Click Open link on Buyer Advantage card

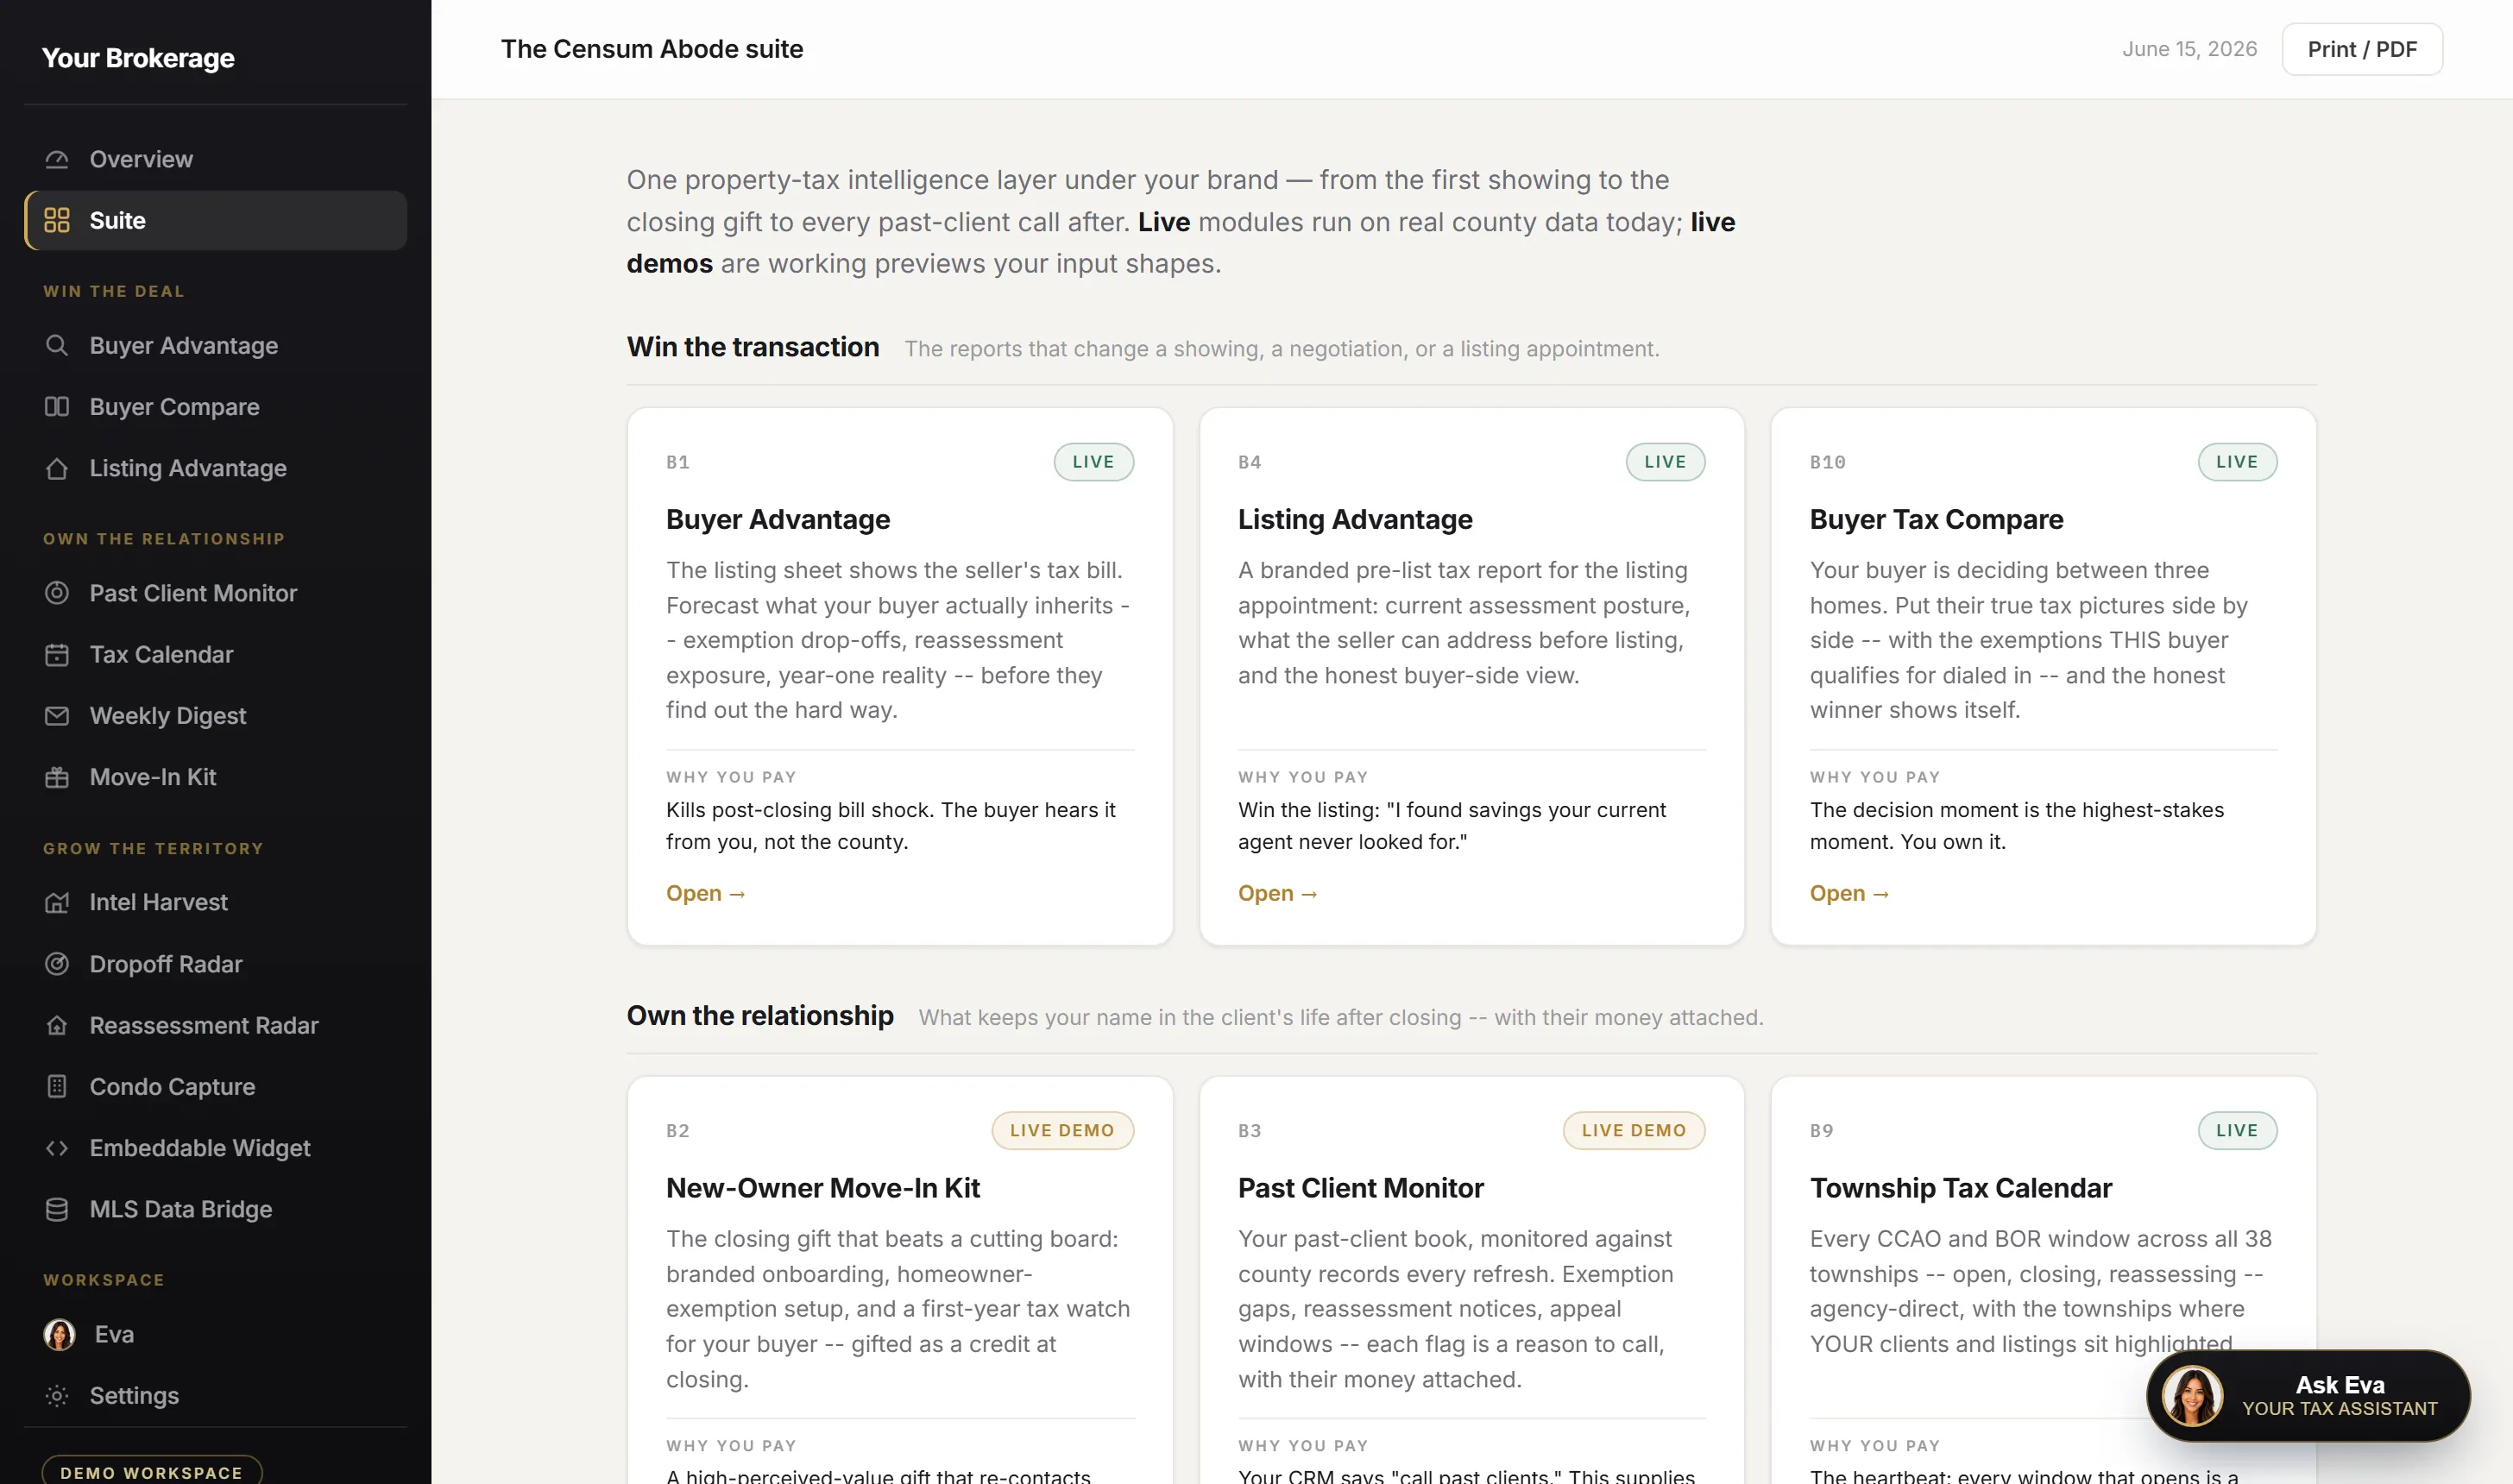pyautogui.click(x=706, y=893)
